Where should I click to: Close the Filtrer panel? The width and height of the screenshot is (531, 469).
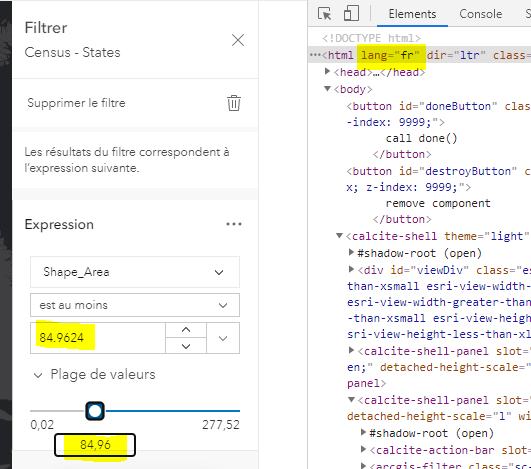(x=238, y=40)
